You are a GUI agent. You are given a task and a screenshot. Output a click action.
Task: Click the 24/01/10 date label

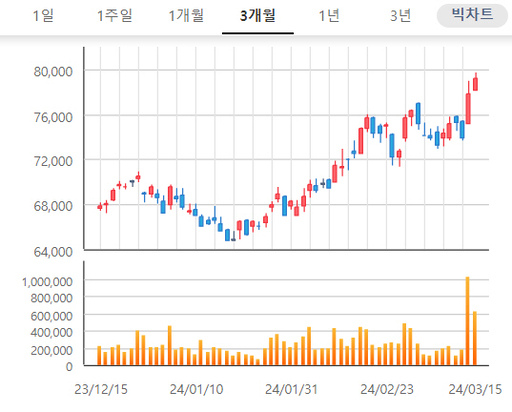[x=196, y=389]
